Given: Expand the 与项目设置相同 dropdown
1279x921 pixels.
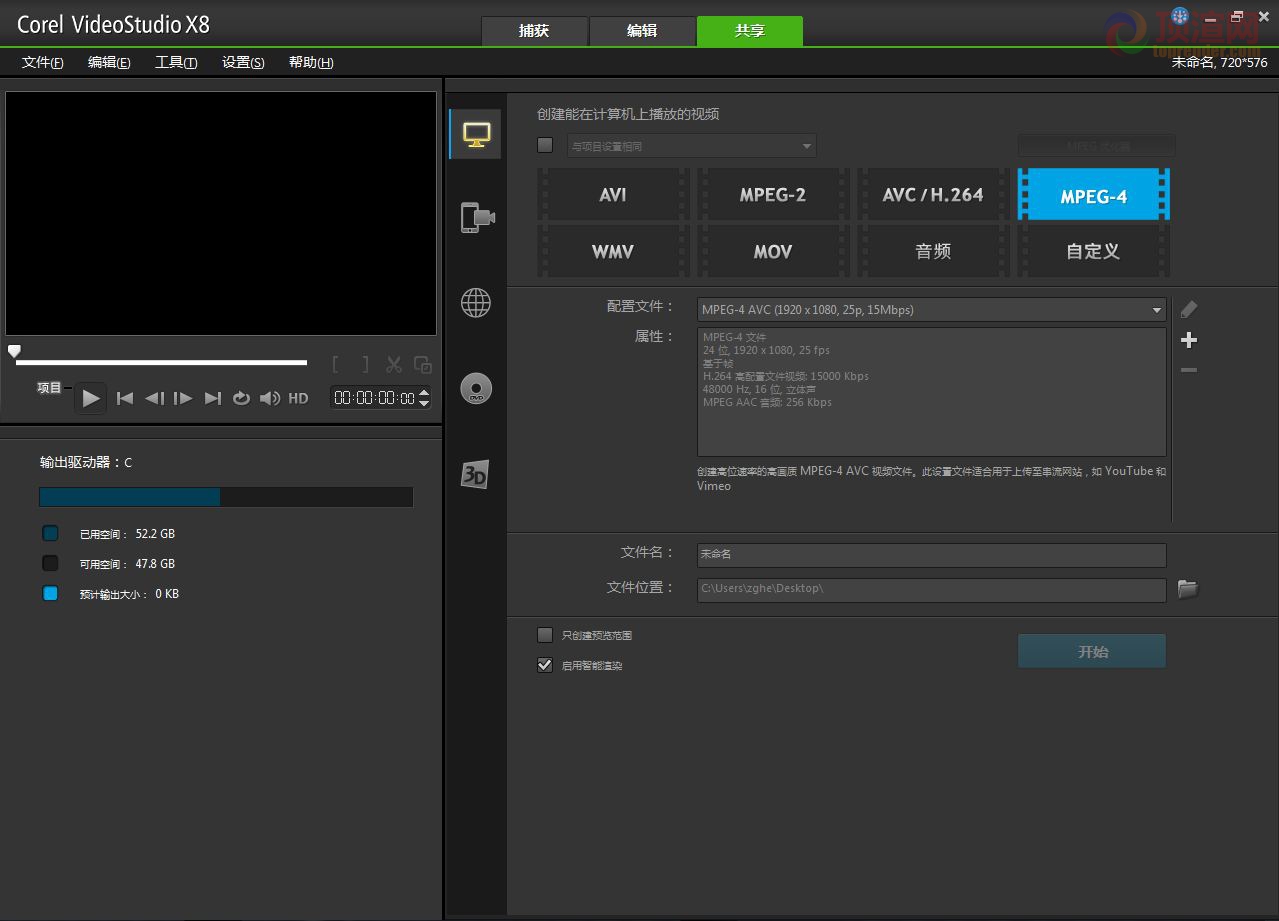Looking at the screenshot, I should pos(692,146).
